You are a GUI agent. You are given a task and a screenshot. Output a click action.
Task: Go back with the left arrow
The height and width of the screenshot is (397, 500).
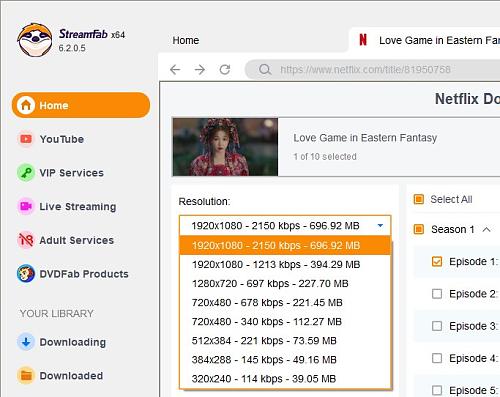[x=175, y=69]
